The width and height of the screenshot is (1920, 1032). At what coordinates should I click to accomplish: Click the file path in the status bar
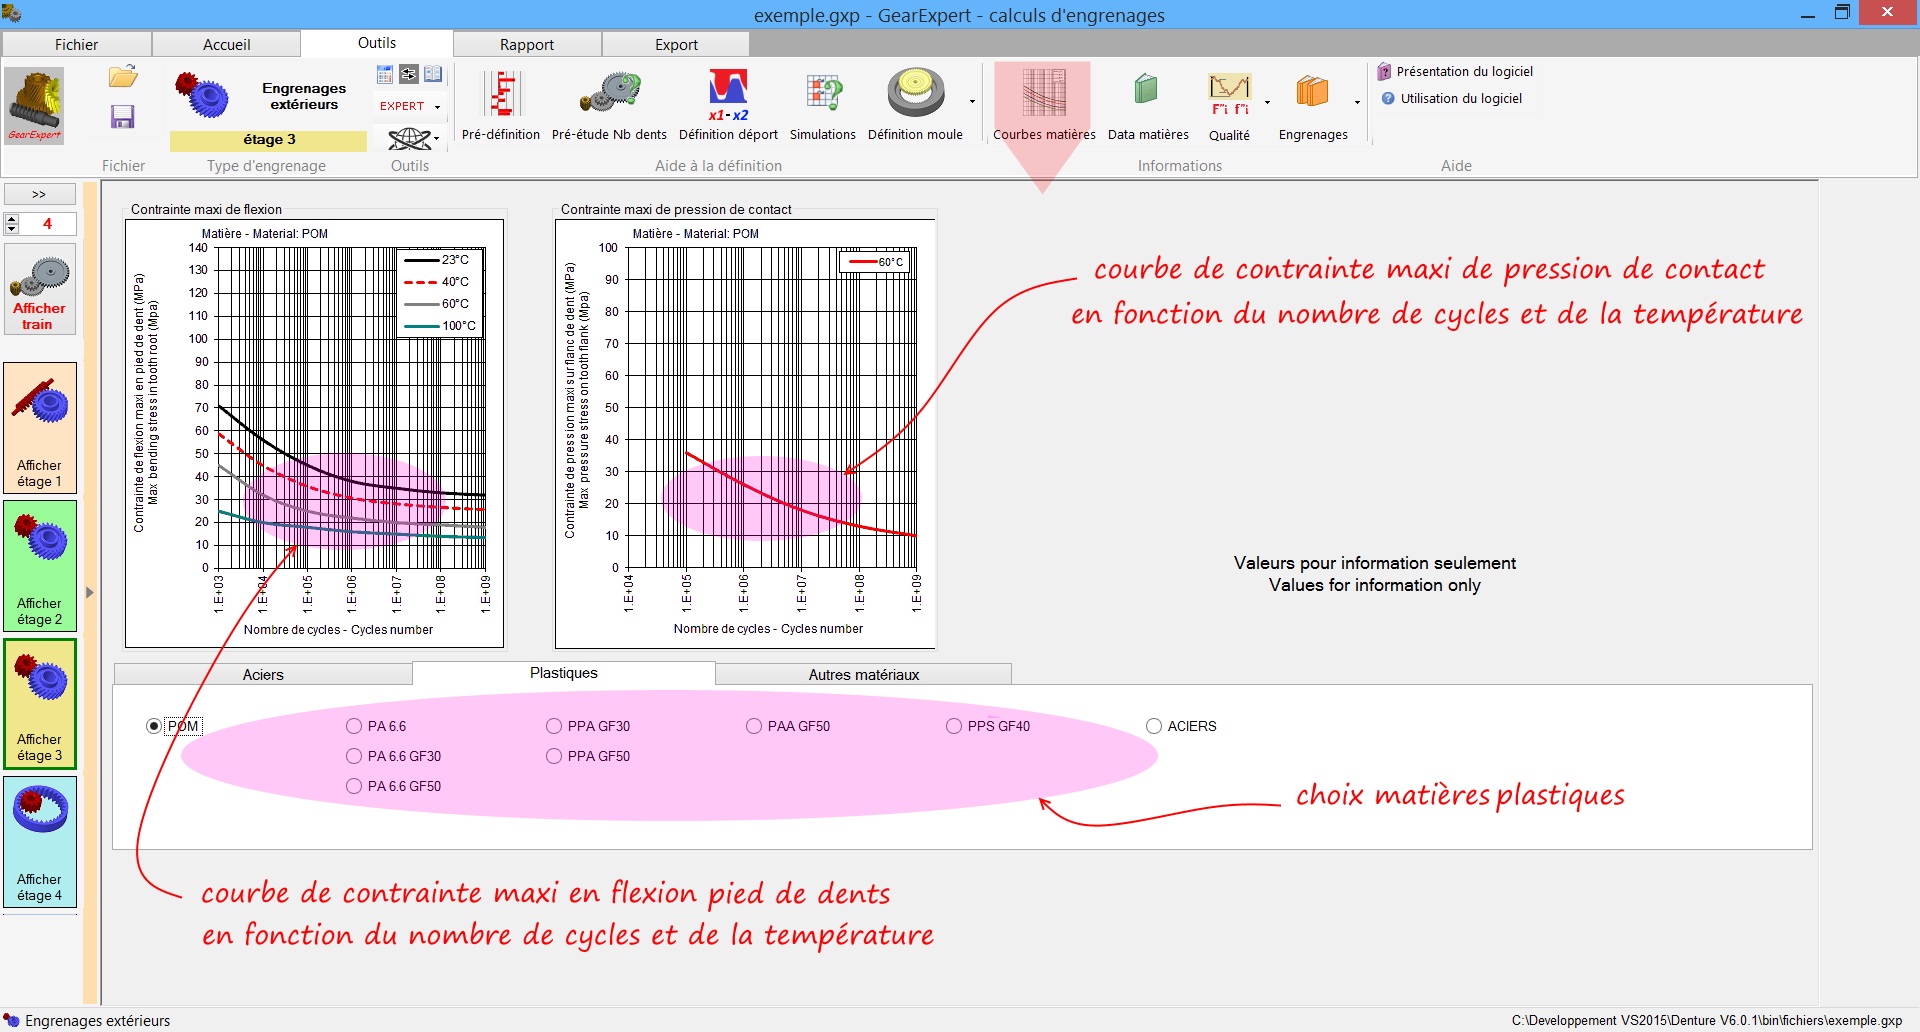(x=1707, y=1020)
